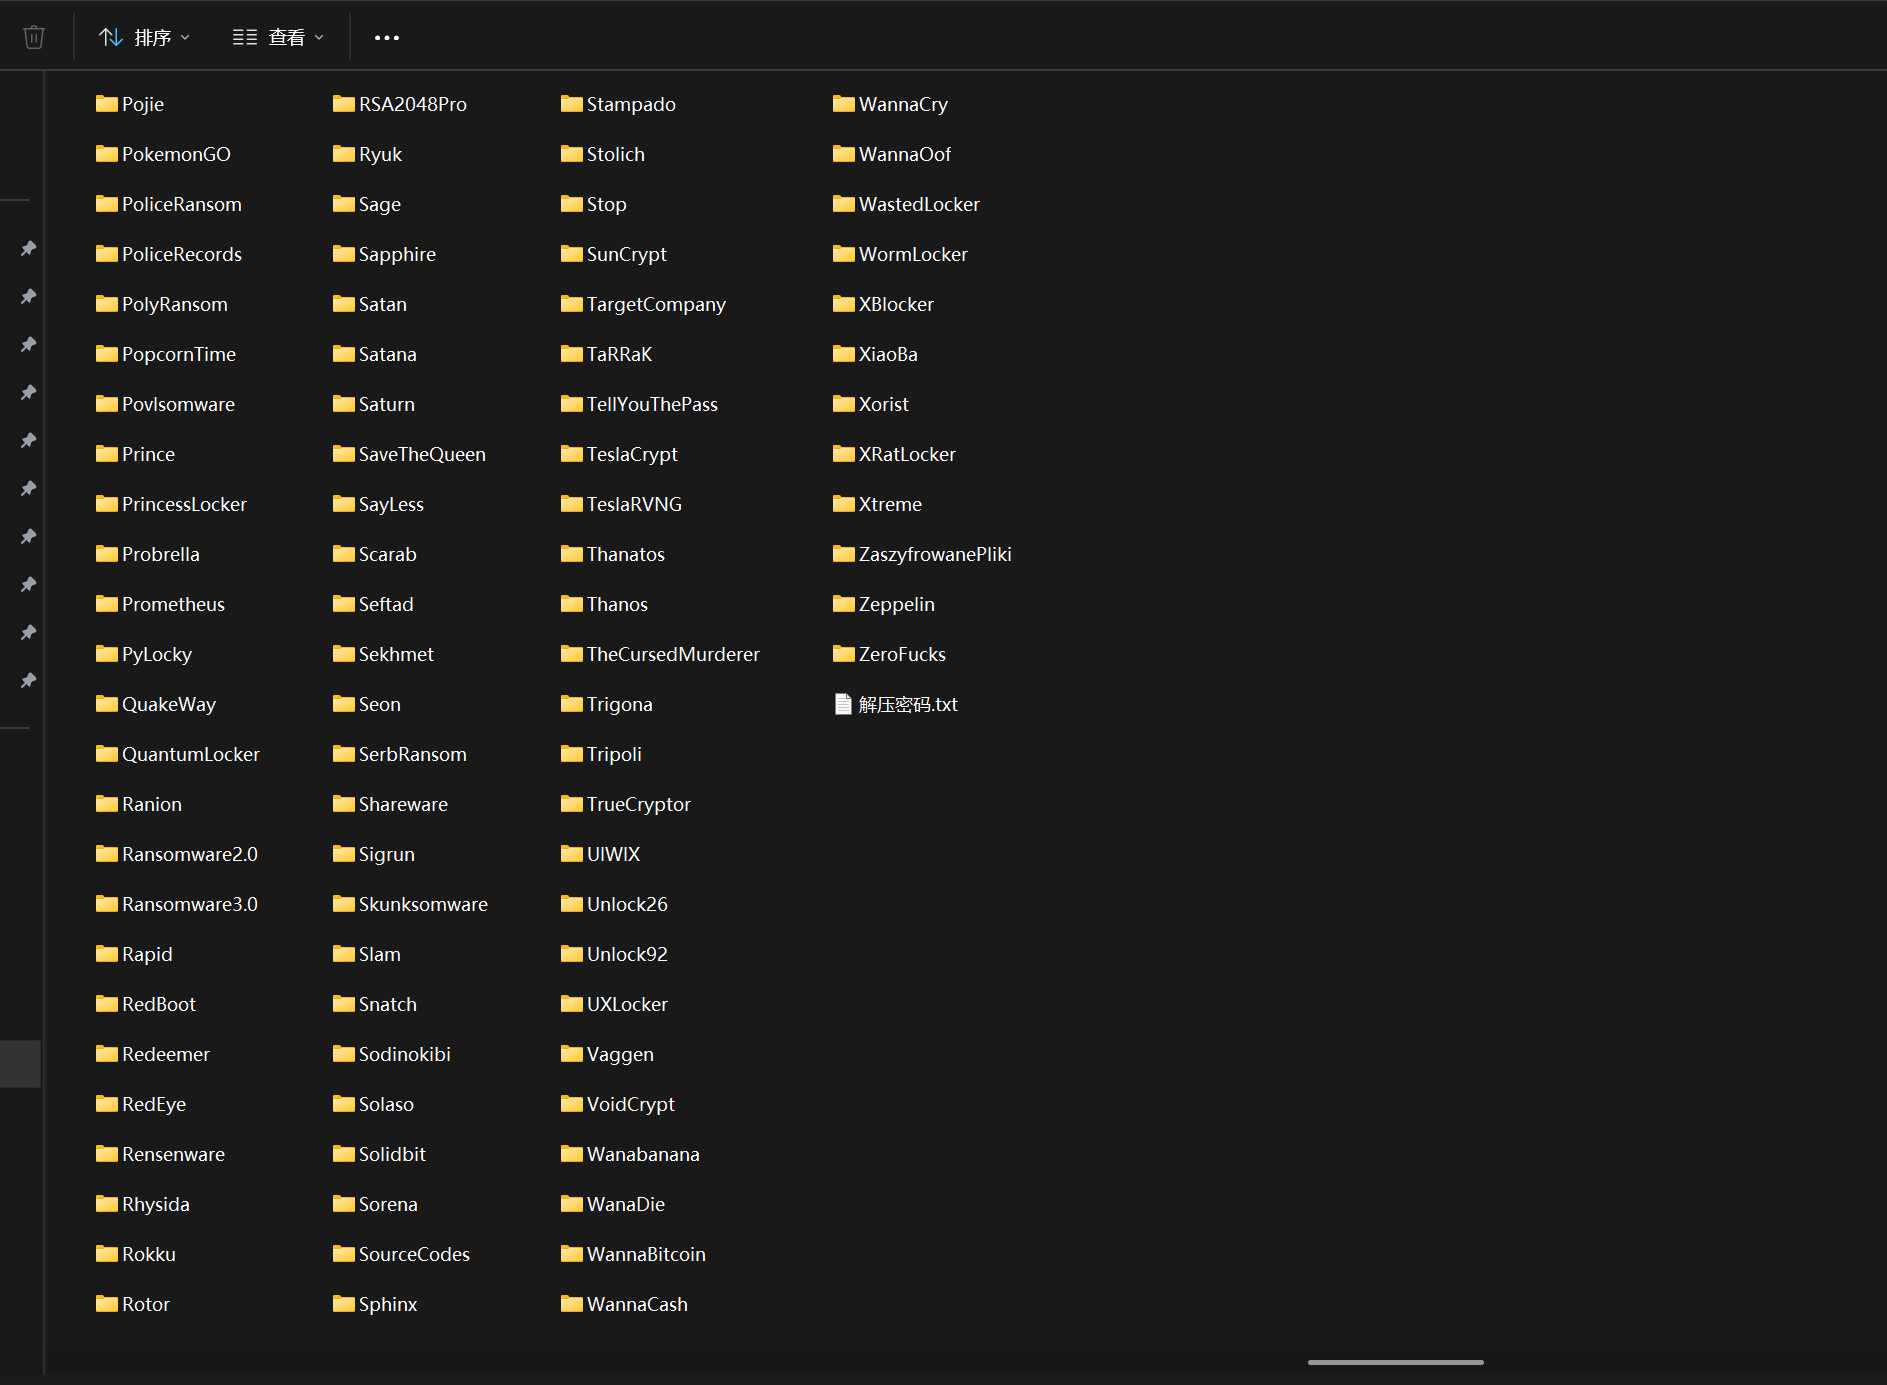
Task: Open the 排序 sort dropdown
Action: 144,37
